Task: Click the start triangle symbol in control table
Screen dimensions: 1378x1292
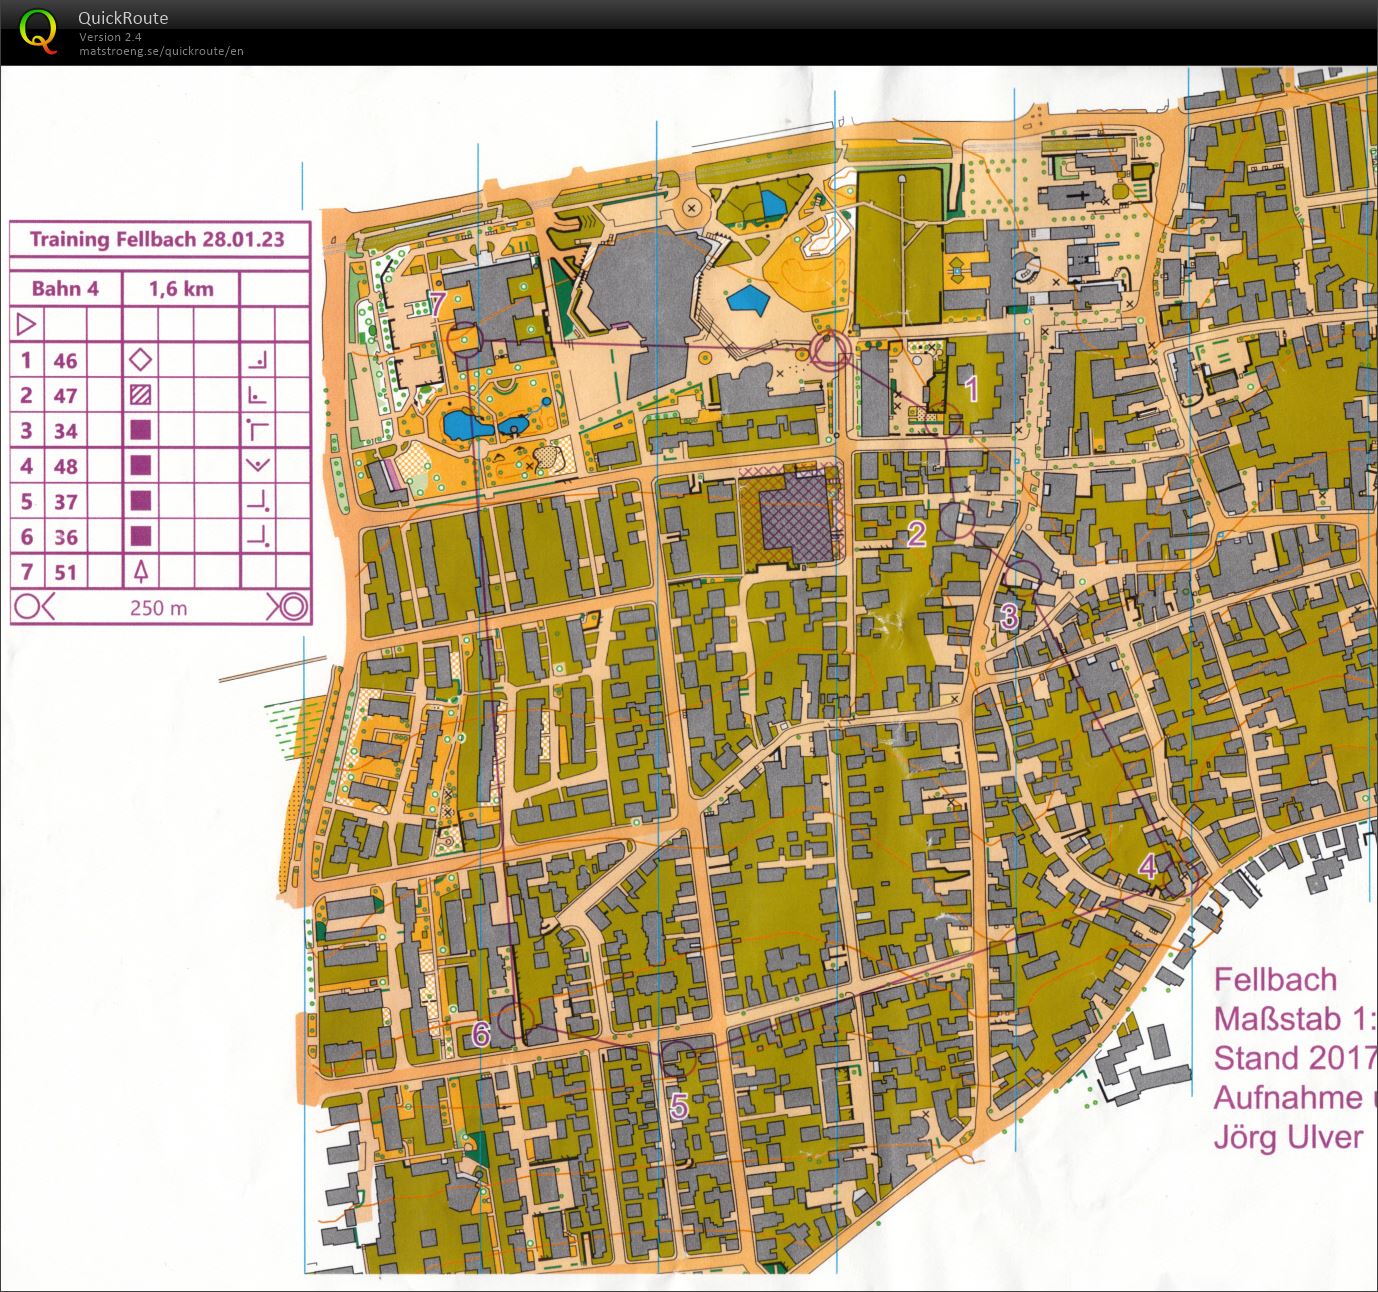Action: (27, 324)
